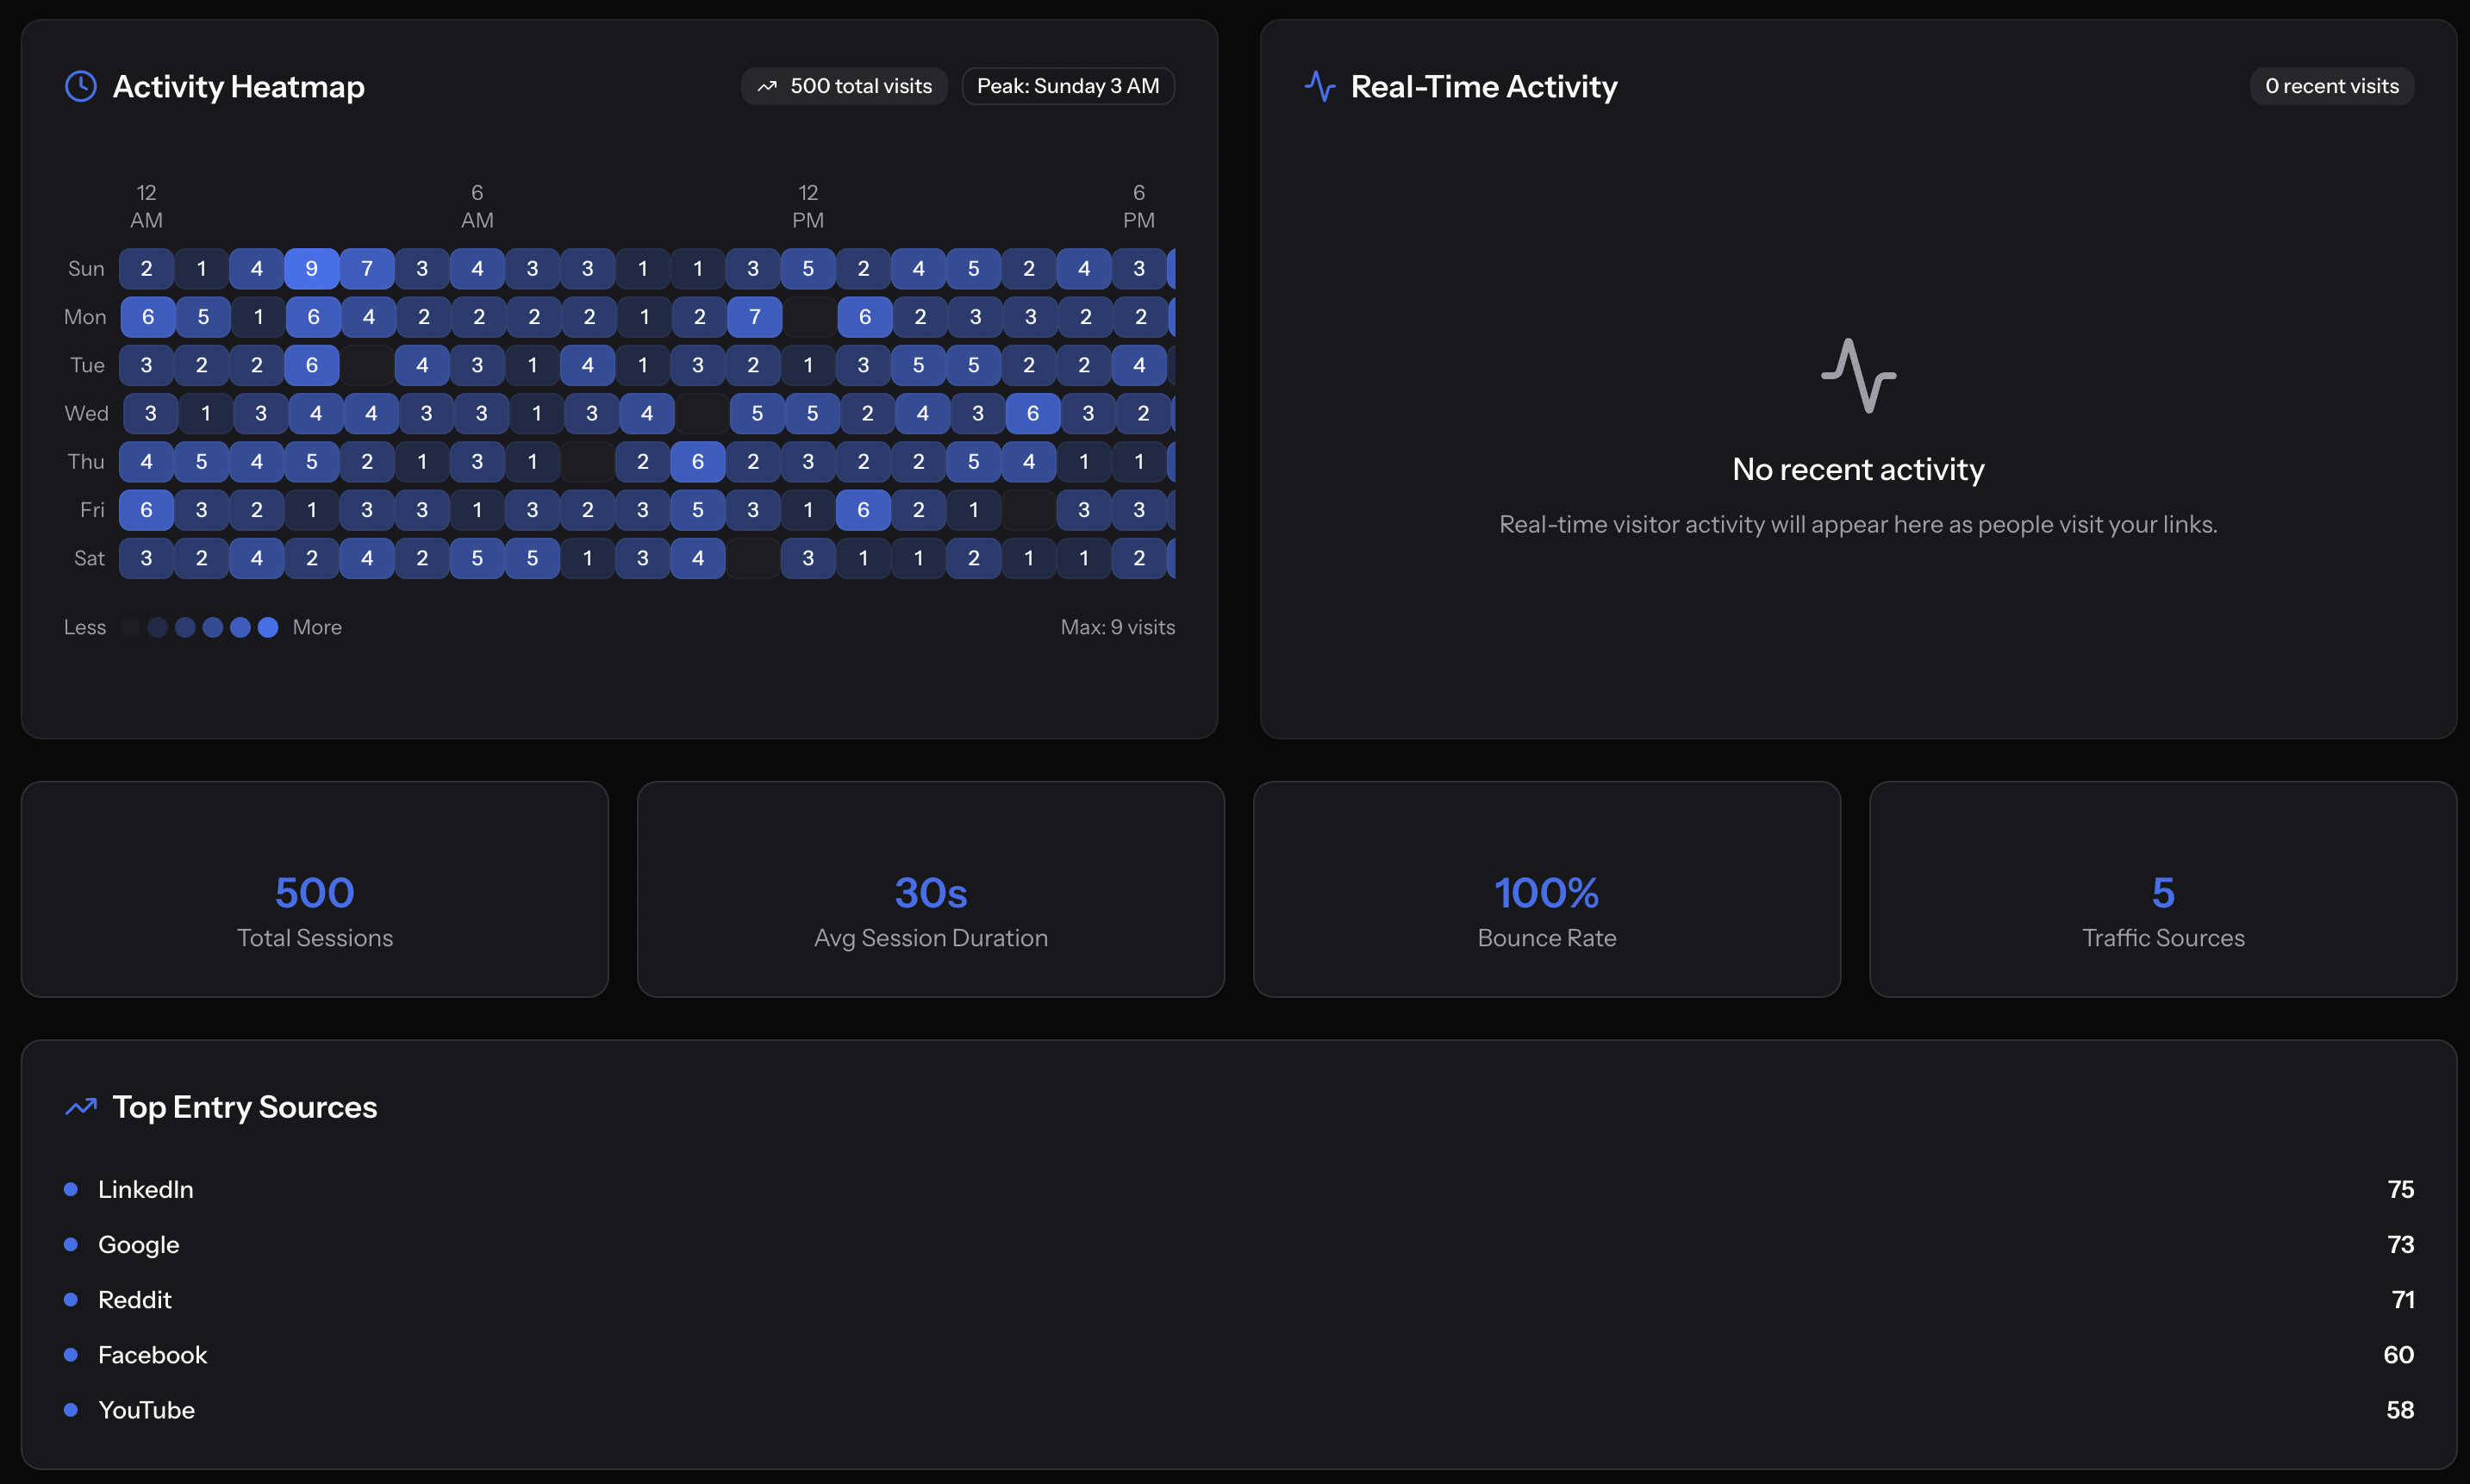Click the Monday heatmap cell showing 7
Screen dimensions: 2470x1484
coord(755,317)
